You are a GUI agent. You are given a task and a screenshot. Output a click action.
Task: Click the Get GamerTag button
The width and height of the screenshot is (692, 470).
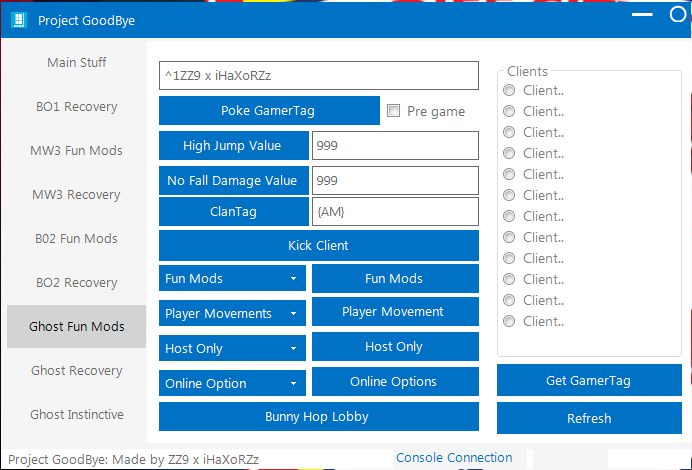click(589, 380)
